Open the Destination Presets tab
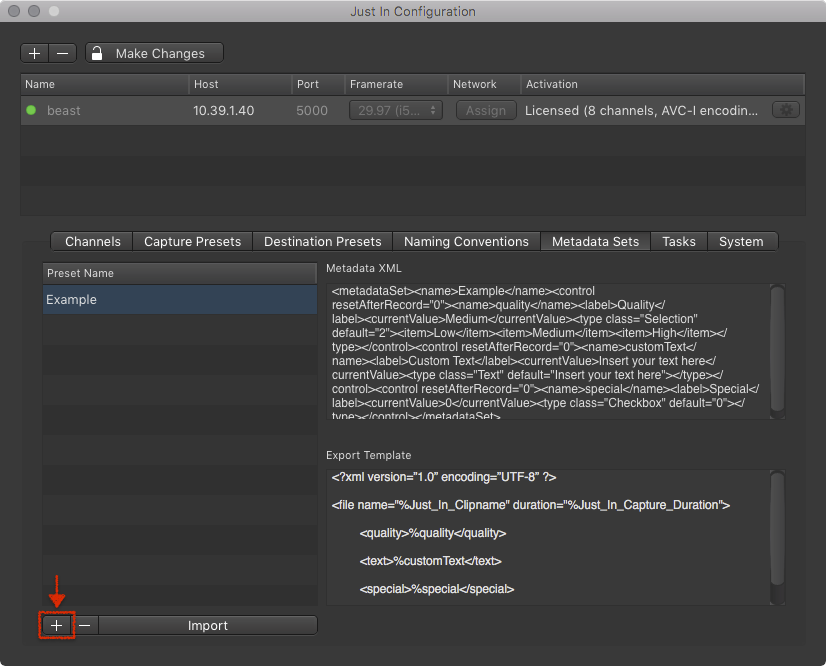Screen dimensions: 826x666 pyautogui.click(x=322, y=241)
